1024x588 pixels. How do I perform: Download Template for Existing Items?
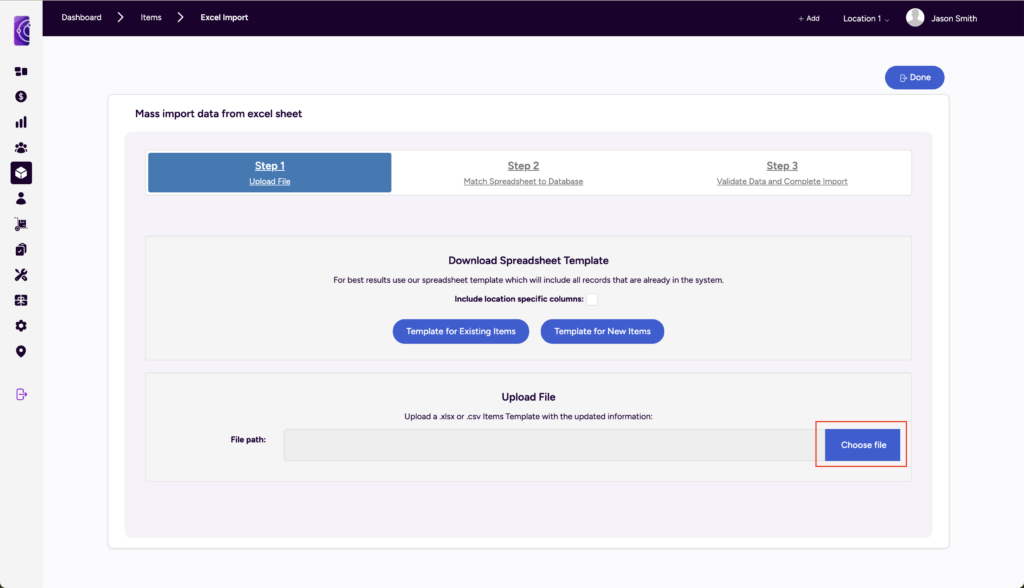460,331
